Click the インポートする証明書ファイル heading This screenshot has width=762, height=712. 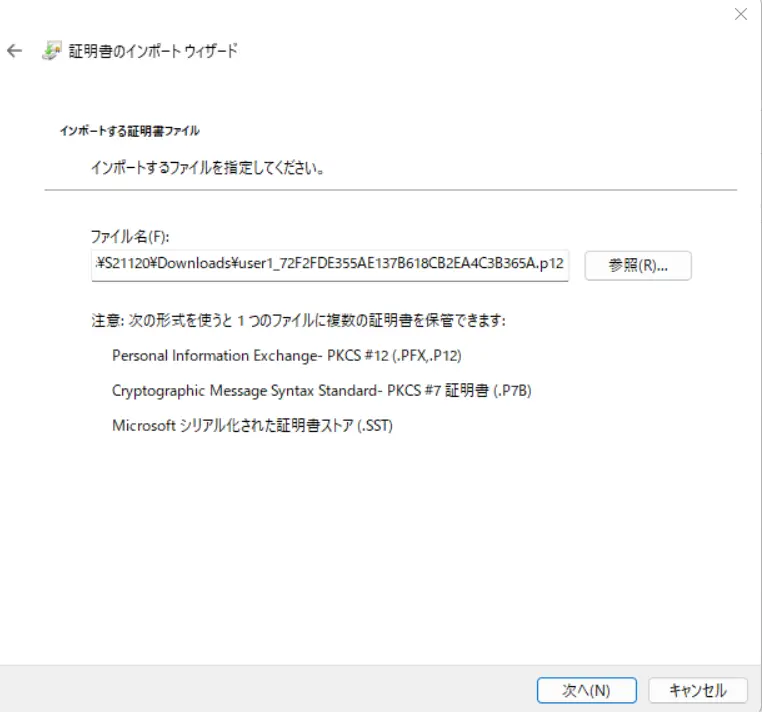click(129, 131)
